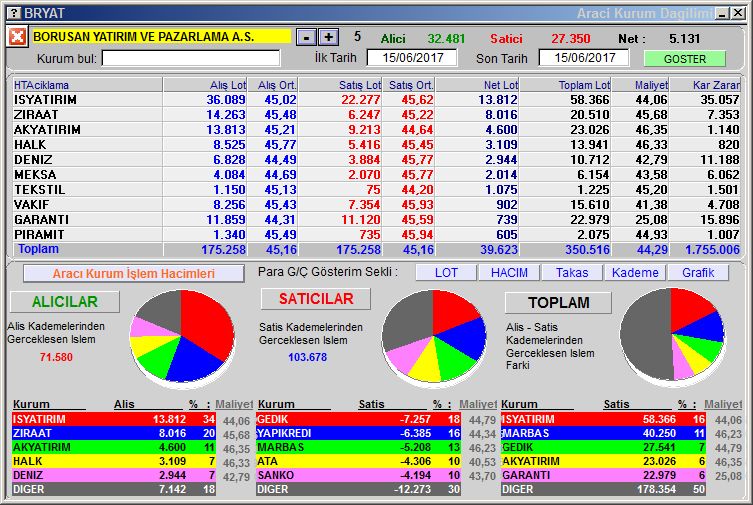The height and width of the screenshot is (505, 753).
Task: Click the SATICILAR button
Action: pyautogui.click(x=316, y=299)
